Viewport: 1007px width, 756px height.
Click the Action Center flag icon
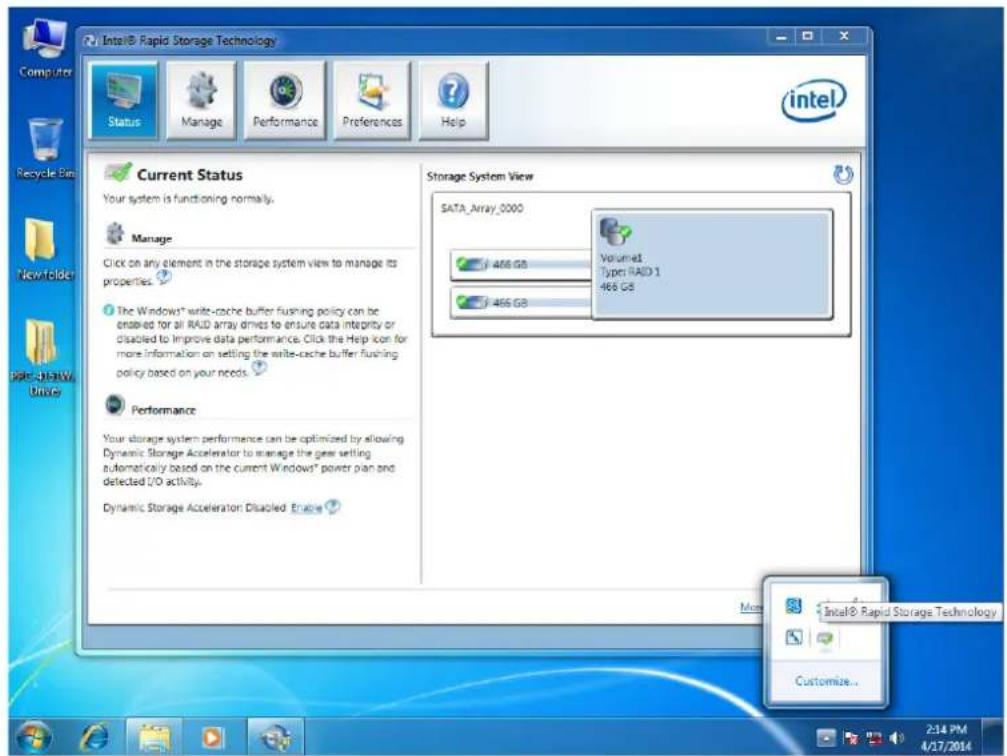852,739
